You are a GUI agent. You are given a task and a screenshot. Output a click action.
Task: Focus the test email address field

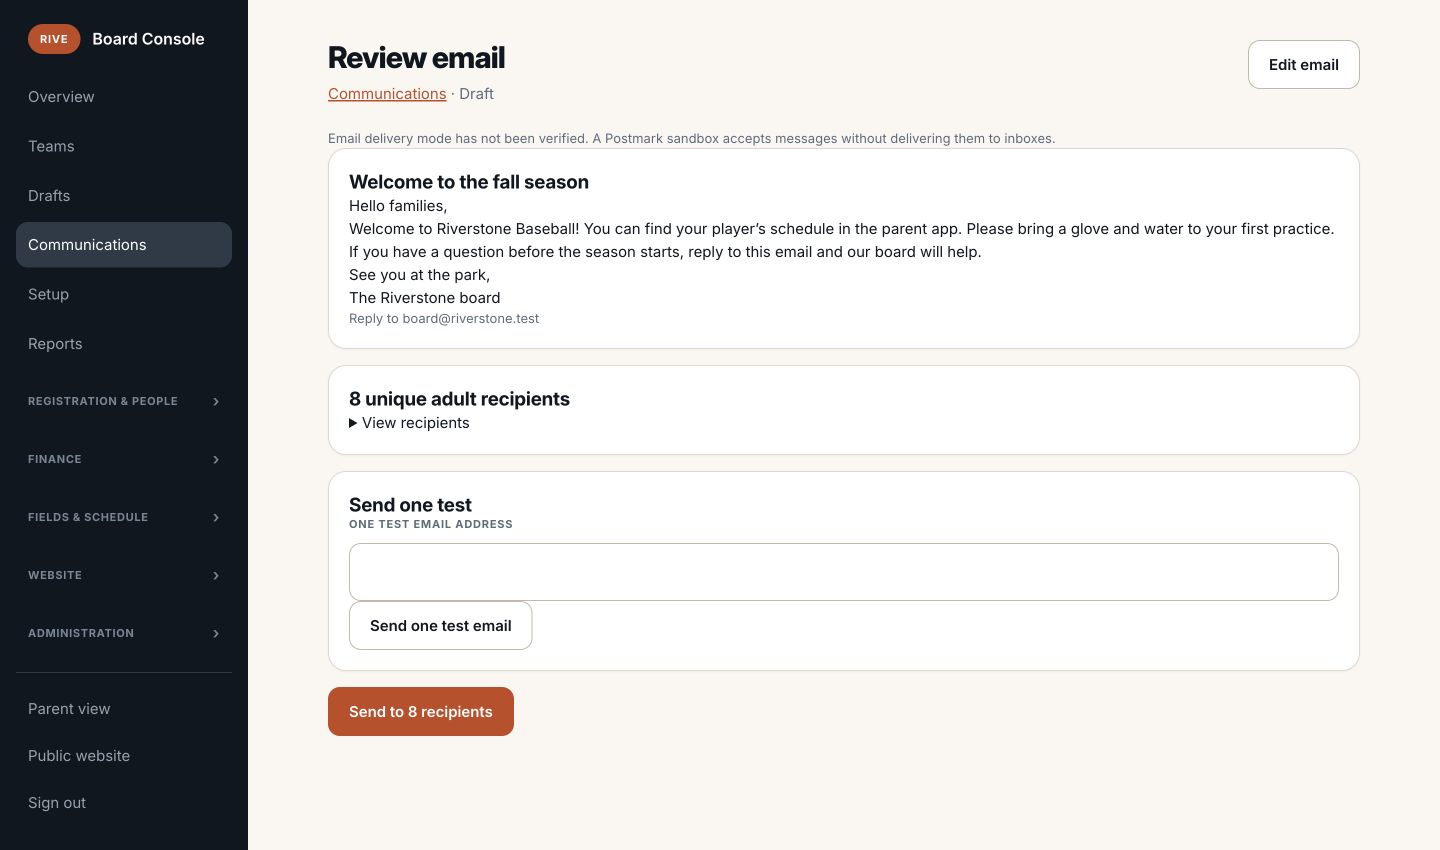(843, 572)
